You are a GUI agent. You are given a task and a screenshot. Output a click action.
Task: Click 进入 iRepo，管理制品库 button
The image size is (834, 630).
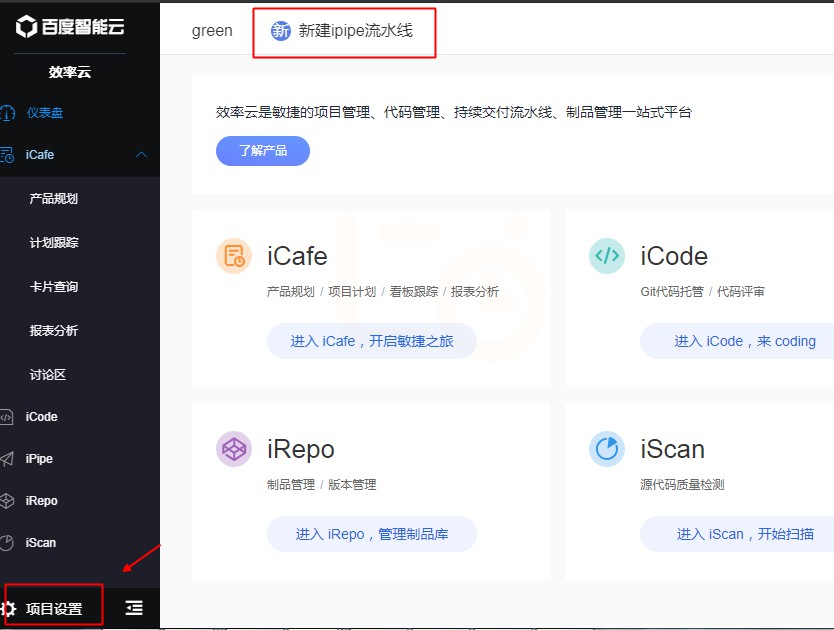(x=372, y=534)
